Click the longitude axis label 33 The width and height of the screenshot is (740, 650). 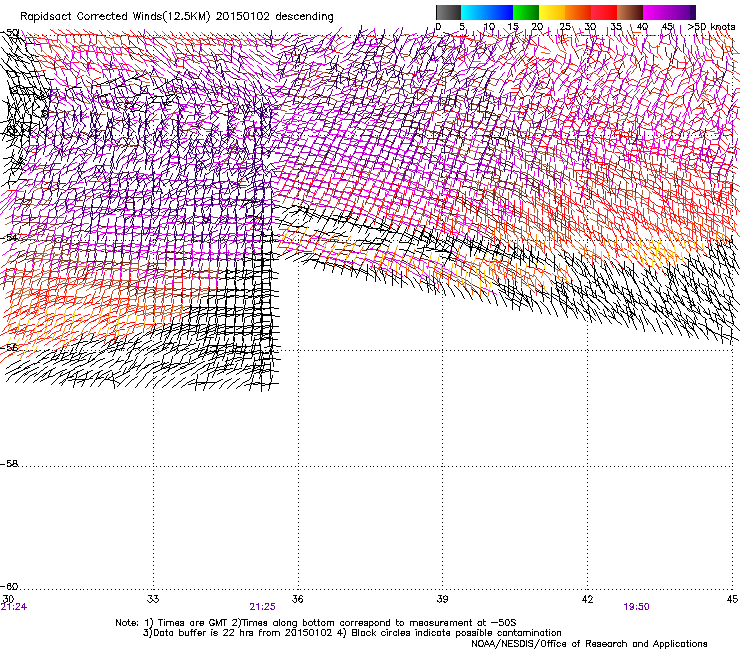[153, 599]
